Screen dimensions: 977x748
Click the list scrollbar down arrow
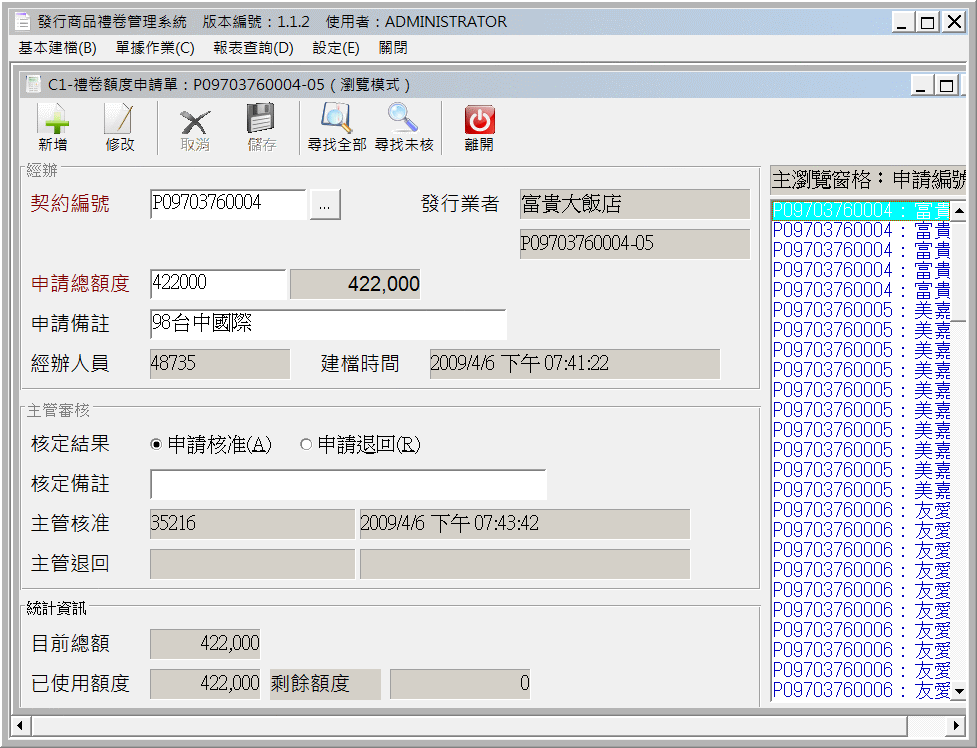point(959,691)
